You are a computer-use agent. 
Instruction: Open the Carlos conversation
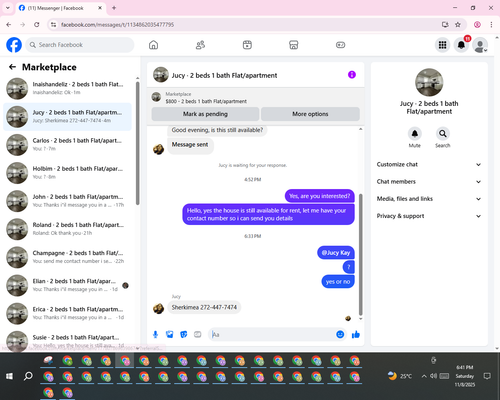pyautogui.click(x=68, y=145)
